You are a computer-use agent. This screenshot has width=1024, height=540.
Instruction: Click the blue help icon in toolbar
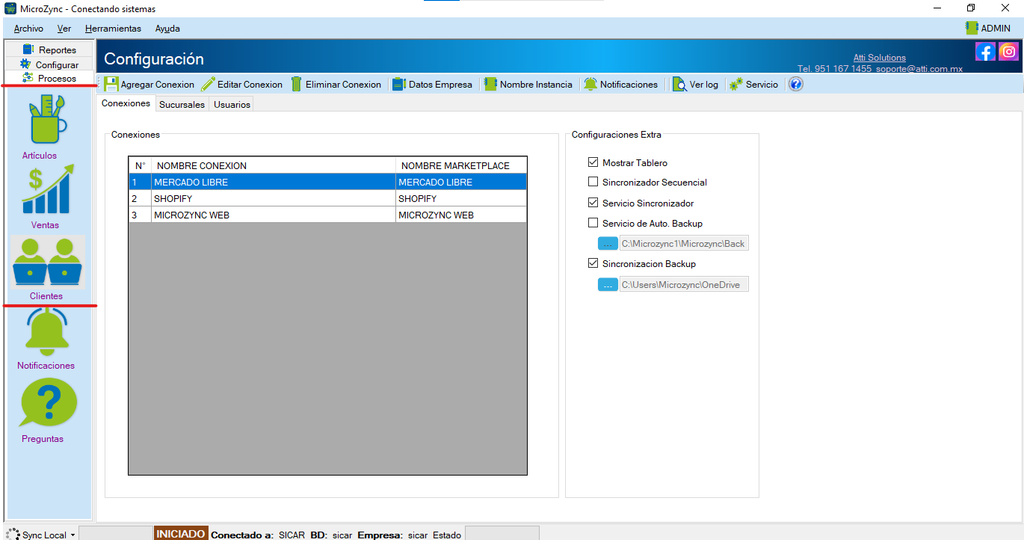[795, 84]
